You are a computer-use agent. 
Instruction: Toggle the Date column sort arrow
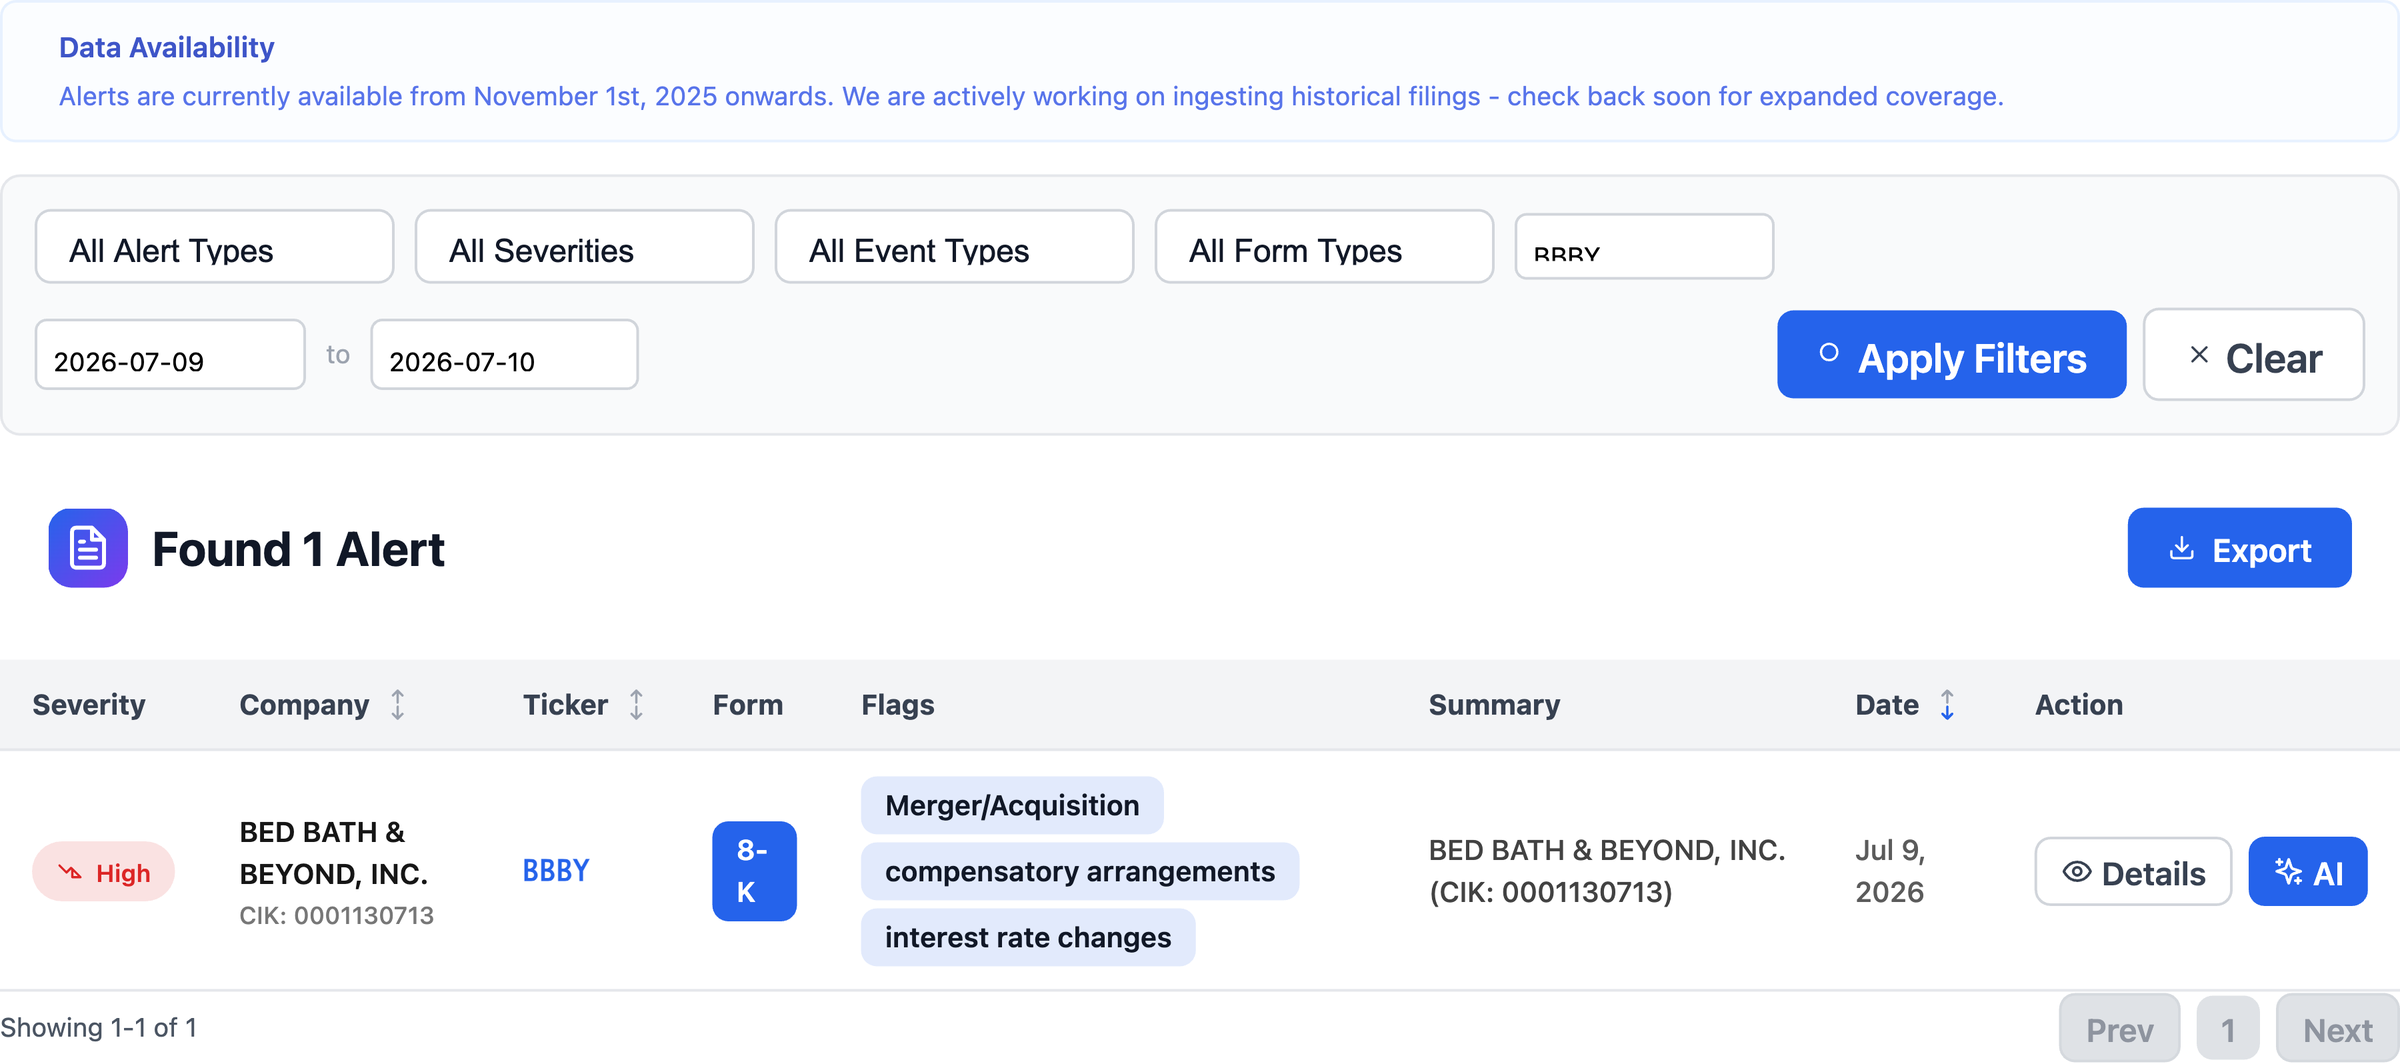1947,705
